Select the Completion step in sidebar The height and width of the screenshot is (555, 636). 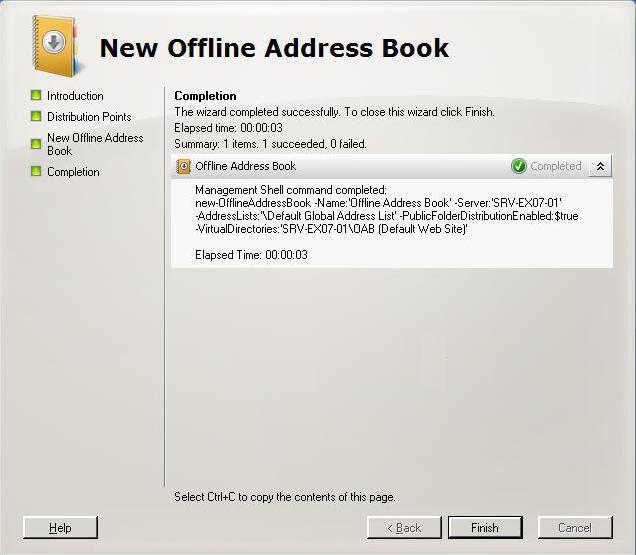73,172
